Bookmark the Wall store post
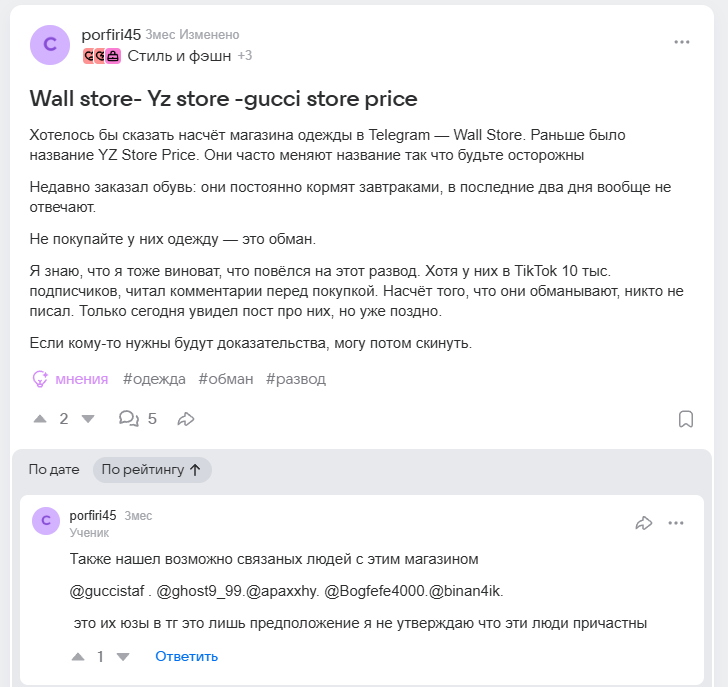 [686, 419]
